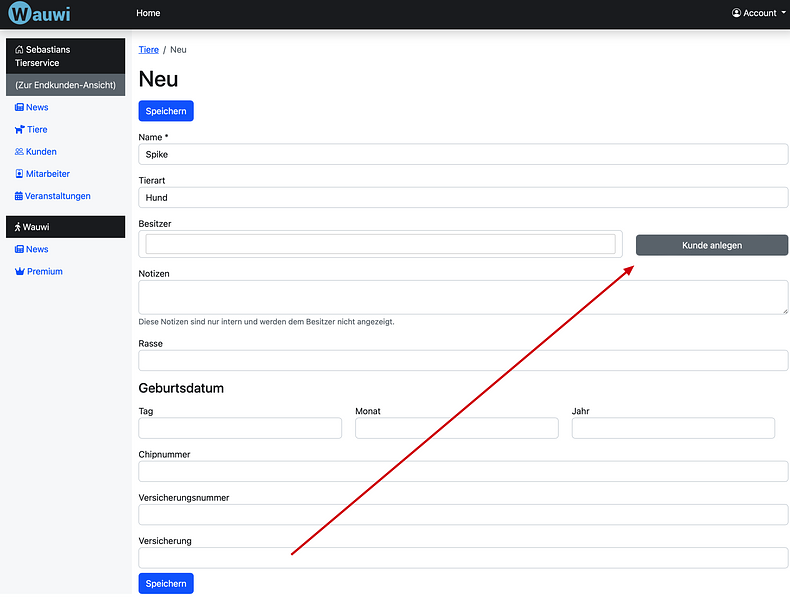Image resolution: width=790 pixels, height=600 pixels.
Task: Click the dog icon next to Tiere
Action: click(x=19, y=129)
